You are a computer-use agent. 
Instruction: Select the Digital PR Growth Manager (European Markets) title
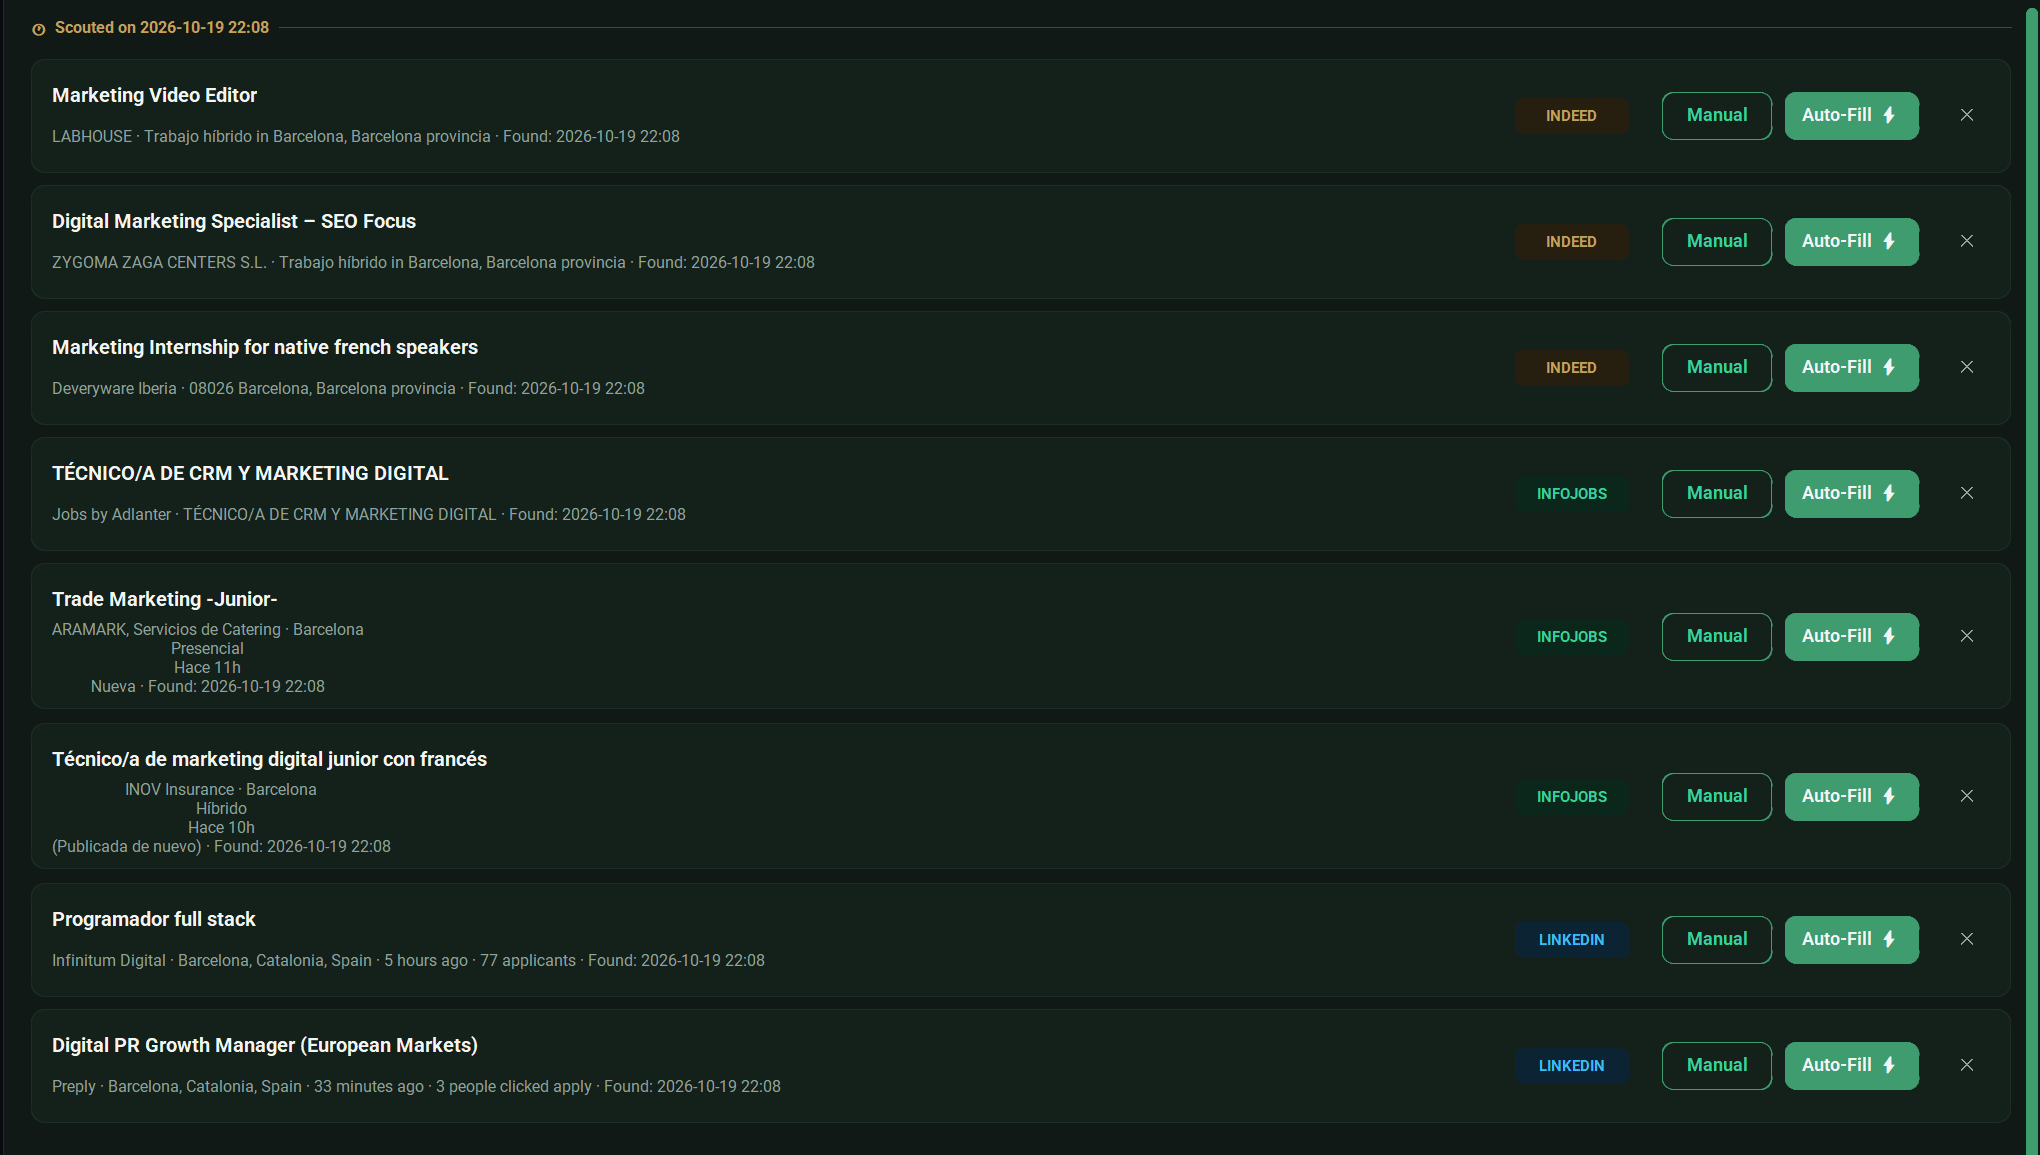pos(265,1045)
